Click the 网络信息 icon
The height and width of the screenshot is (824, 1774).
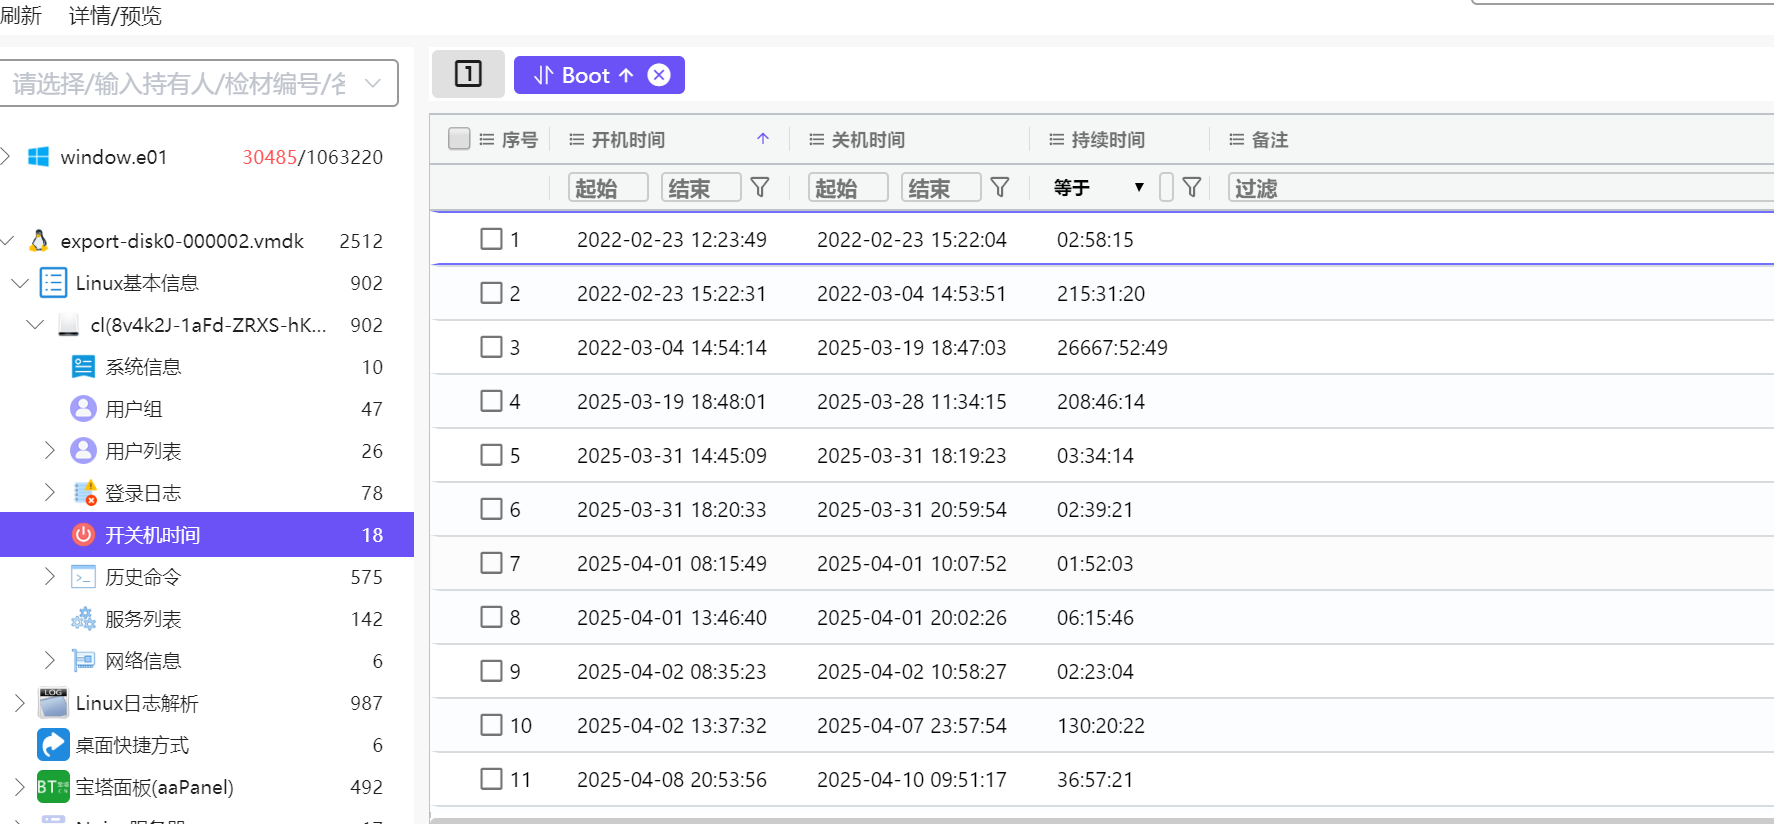pyautogui.click(x=84, y=661)
